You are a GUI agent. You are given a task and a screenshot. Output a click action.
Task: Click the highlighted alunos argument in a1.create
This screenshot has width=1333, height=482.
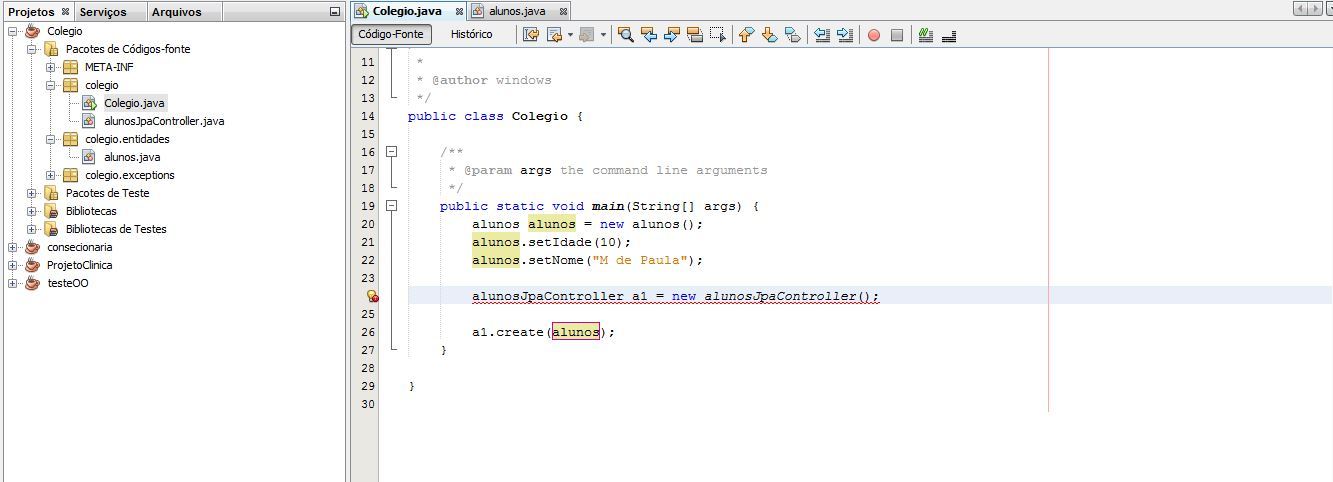tap(576, 332)
